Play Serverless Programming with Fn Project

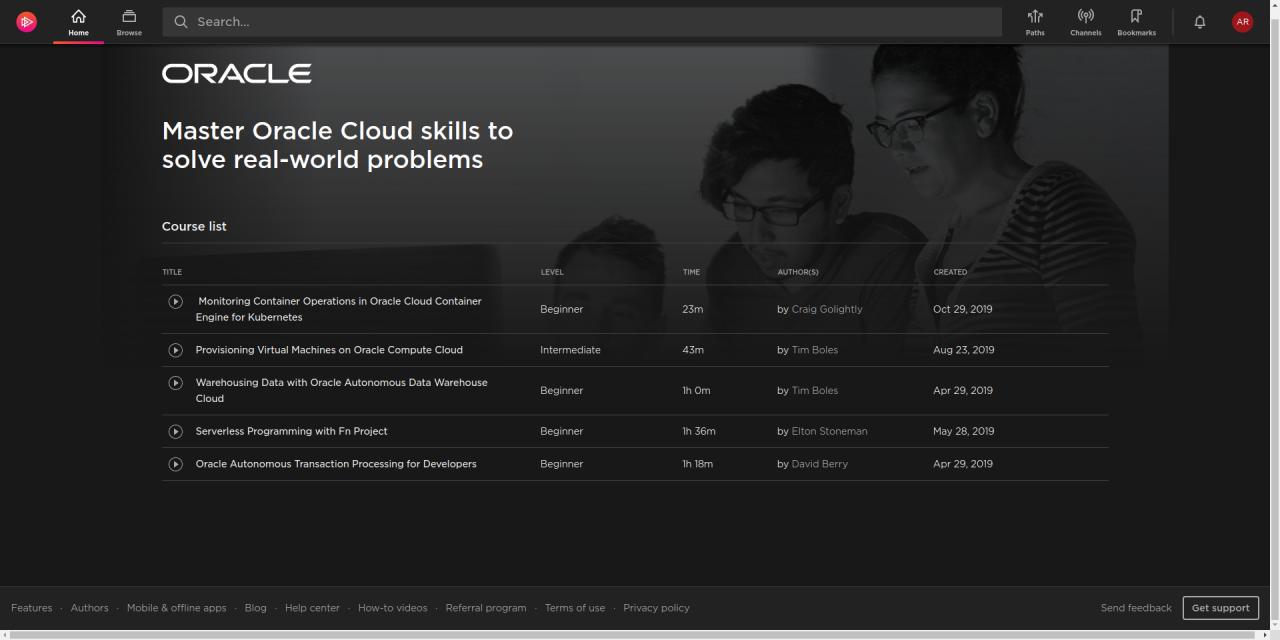click(175, 431)
